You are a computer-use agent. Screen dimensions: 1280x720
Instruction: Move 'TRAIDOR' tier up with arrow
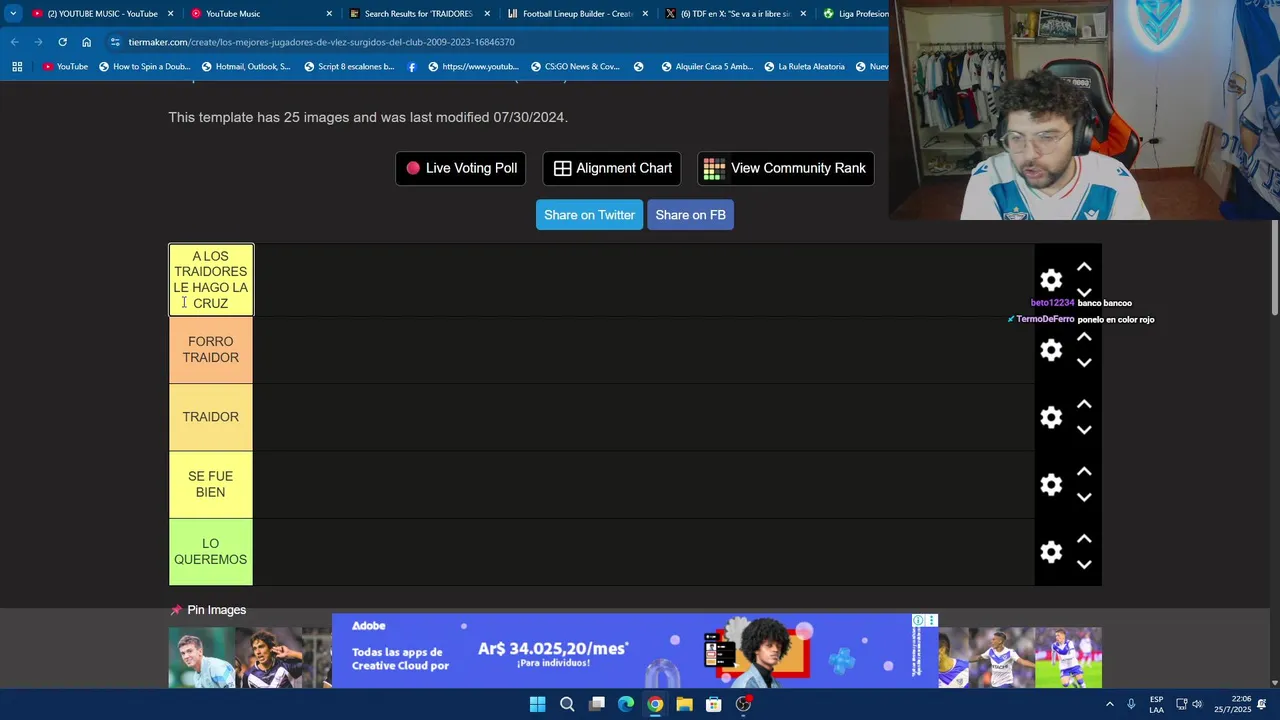[1084, 404]
